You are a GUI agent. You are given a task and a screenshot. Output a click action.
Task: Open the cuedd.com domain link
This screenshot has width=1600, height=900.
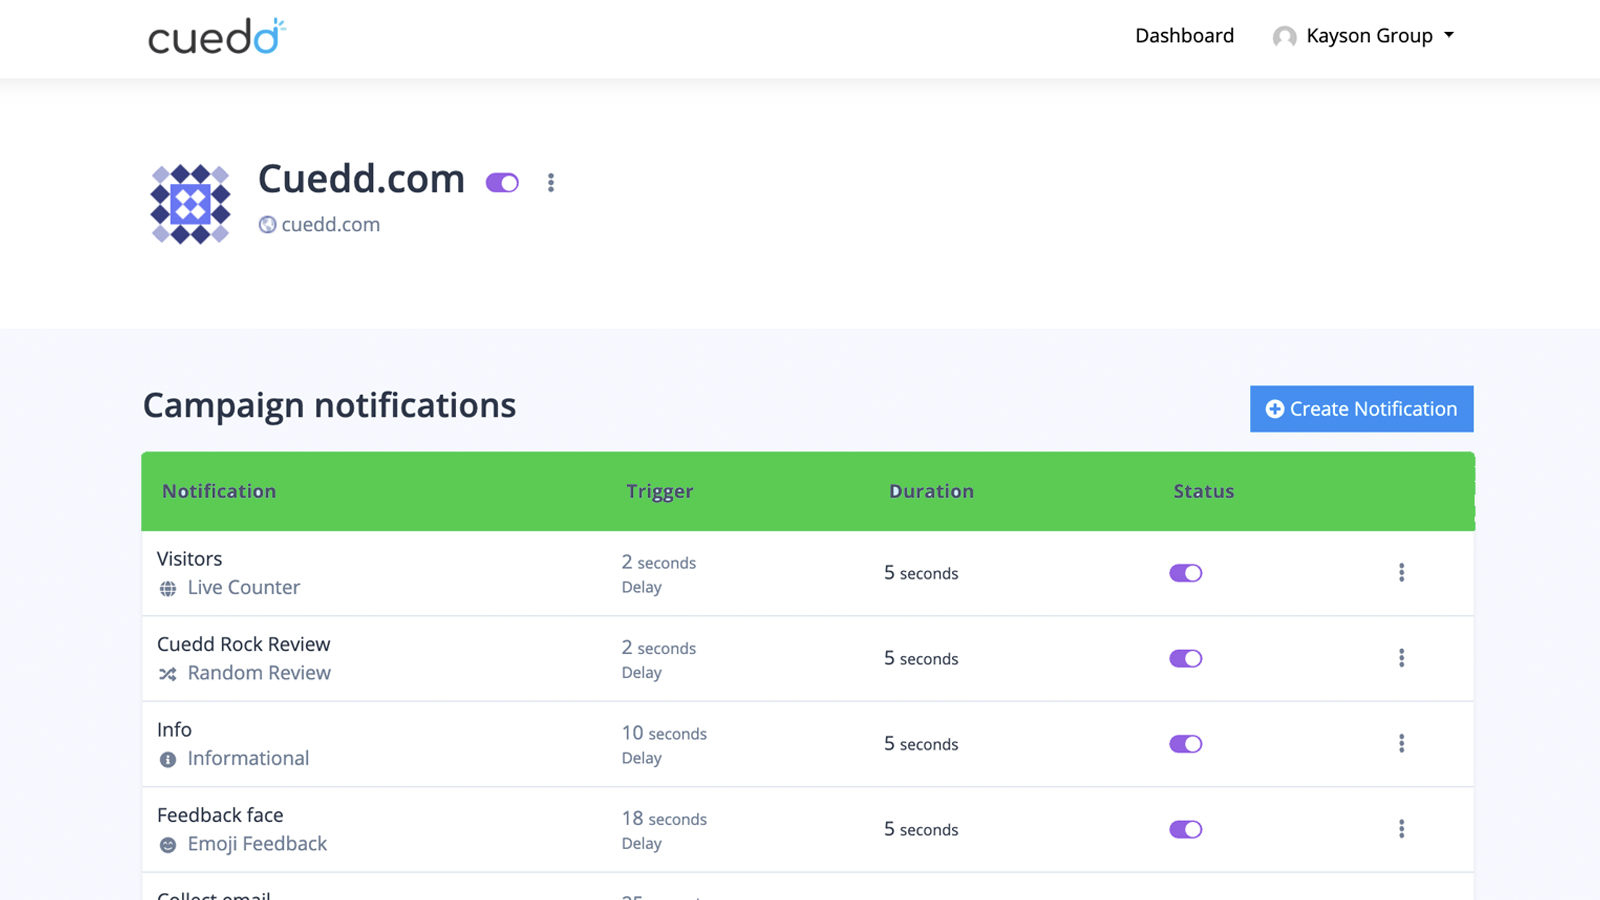(330, 225)
